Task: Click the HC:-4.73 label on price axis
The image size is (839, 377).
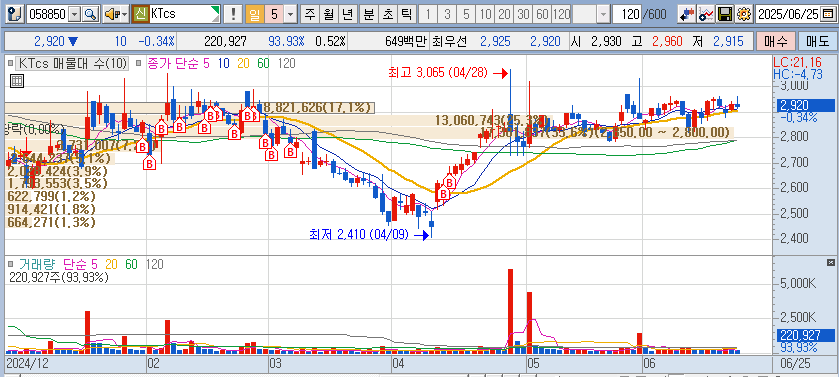Action: point(798,74)
